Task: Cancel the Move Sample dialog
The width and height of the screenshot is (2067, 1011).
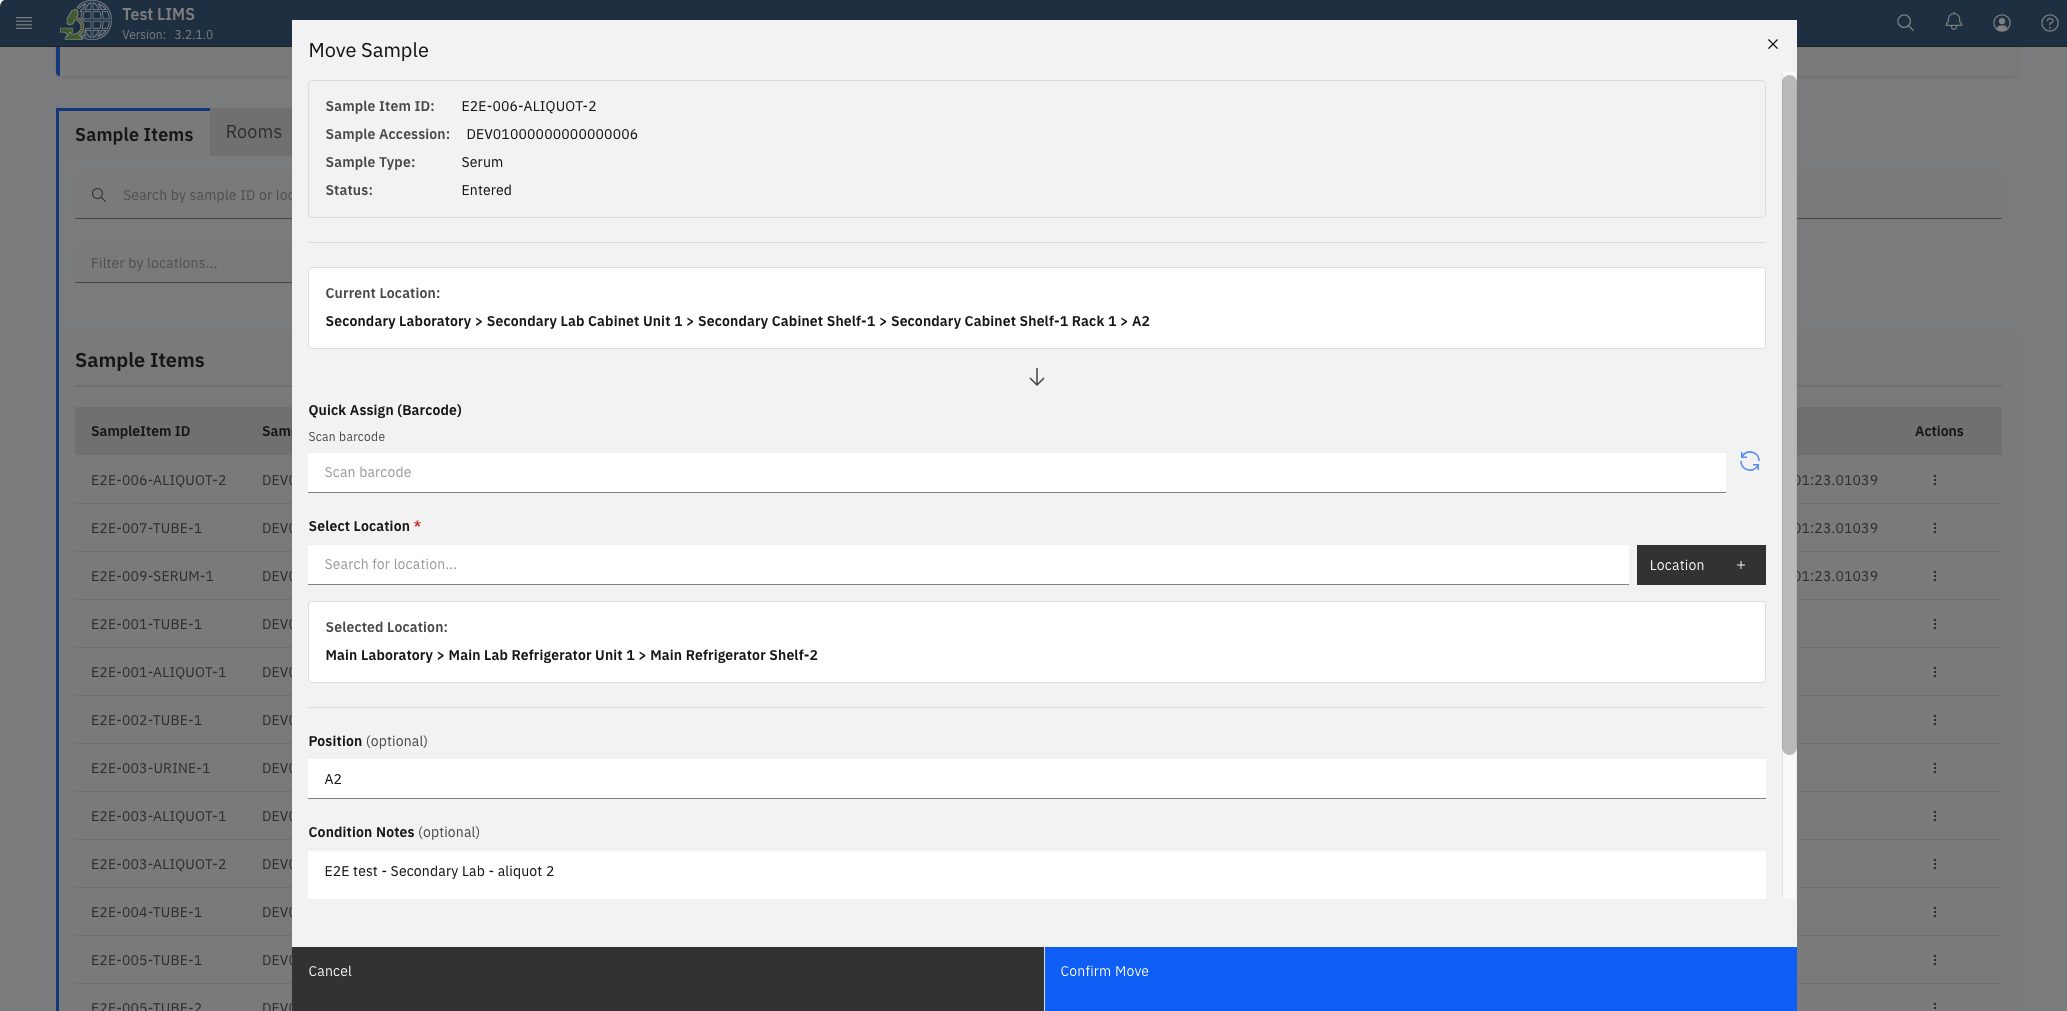Action: [668, 979]
